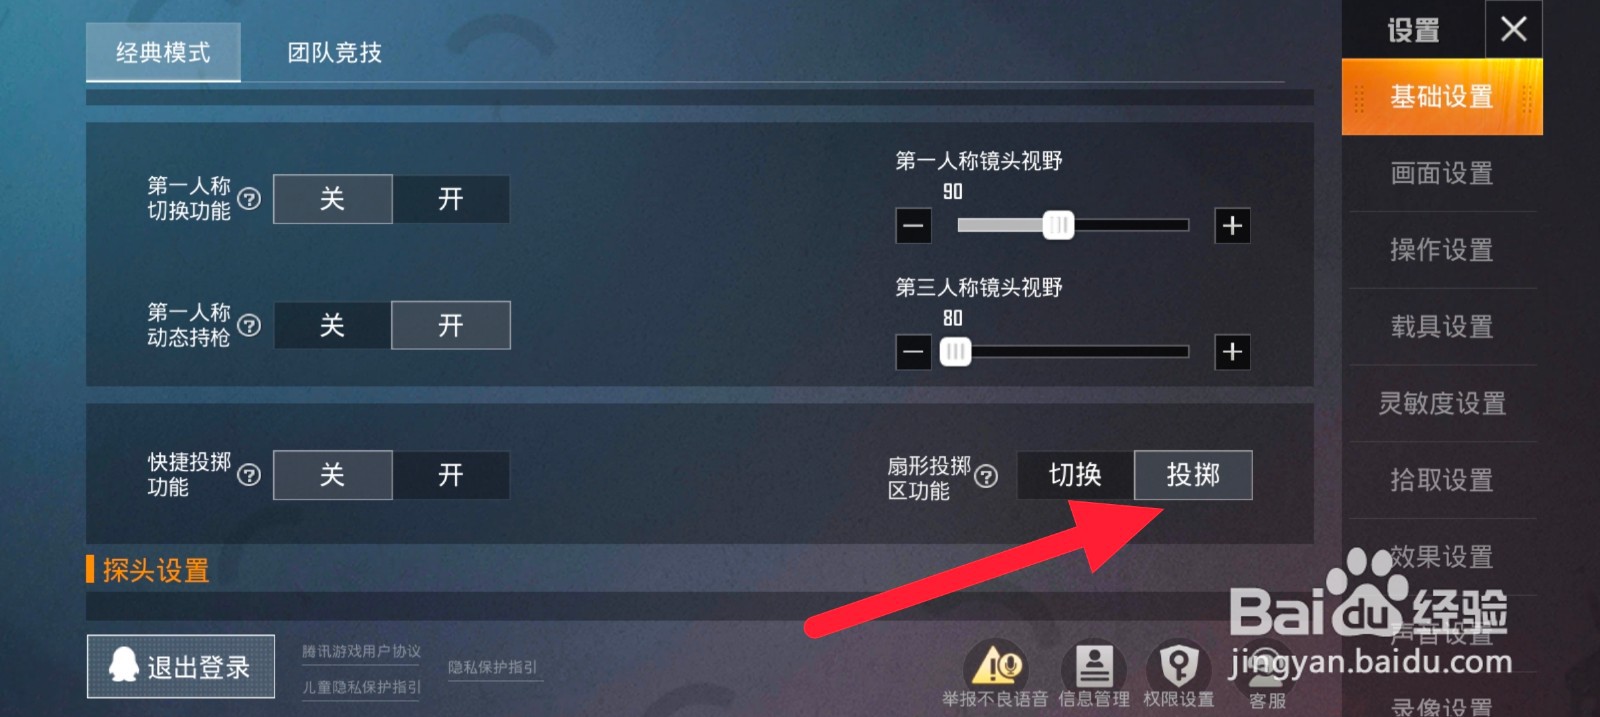Open help for 第一人称动态持枪
Viewport: 1600px width, 717px height.
point(249,325)
